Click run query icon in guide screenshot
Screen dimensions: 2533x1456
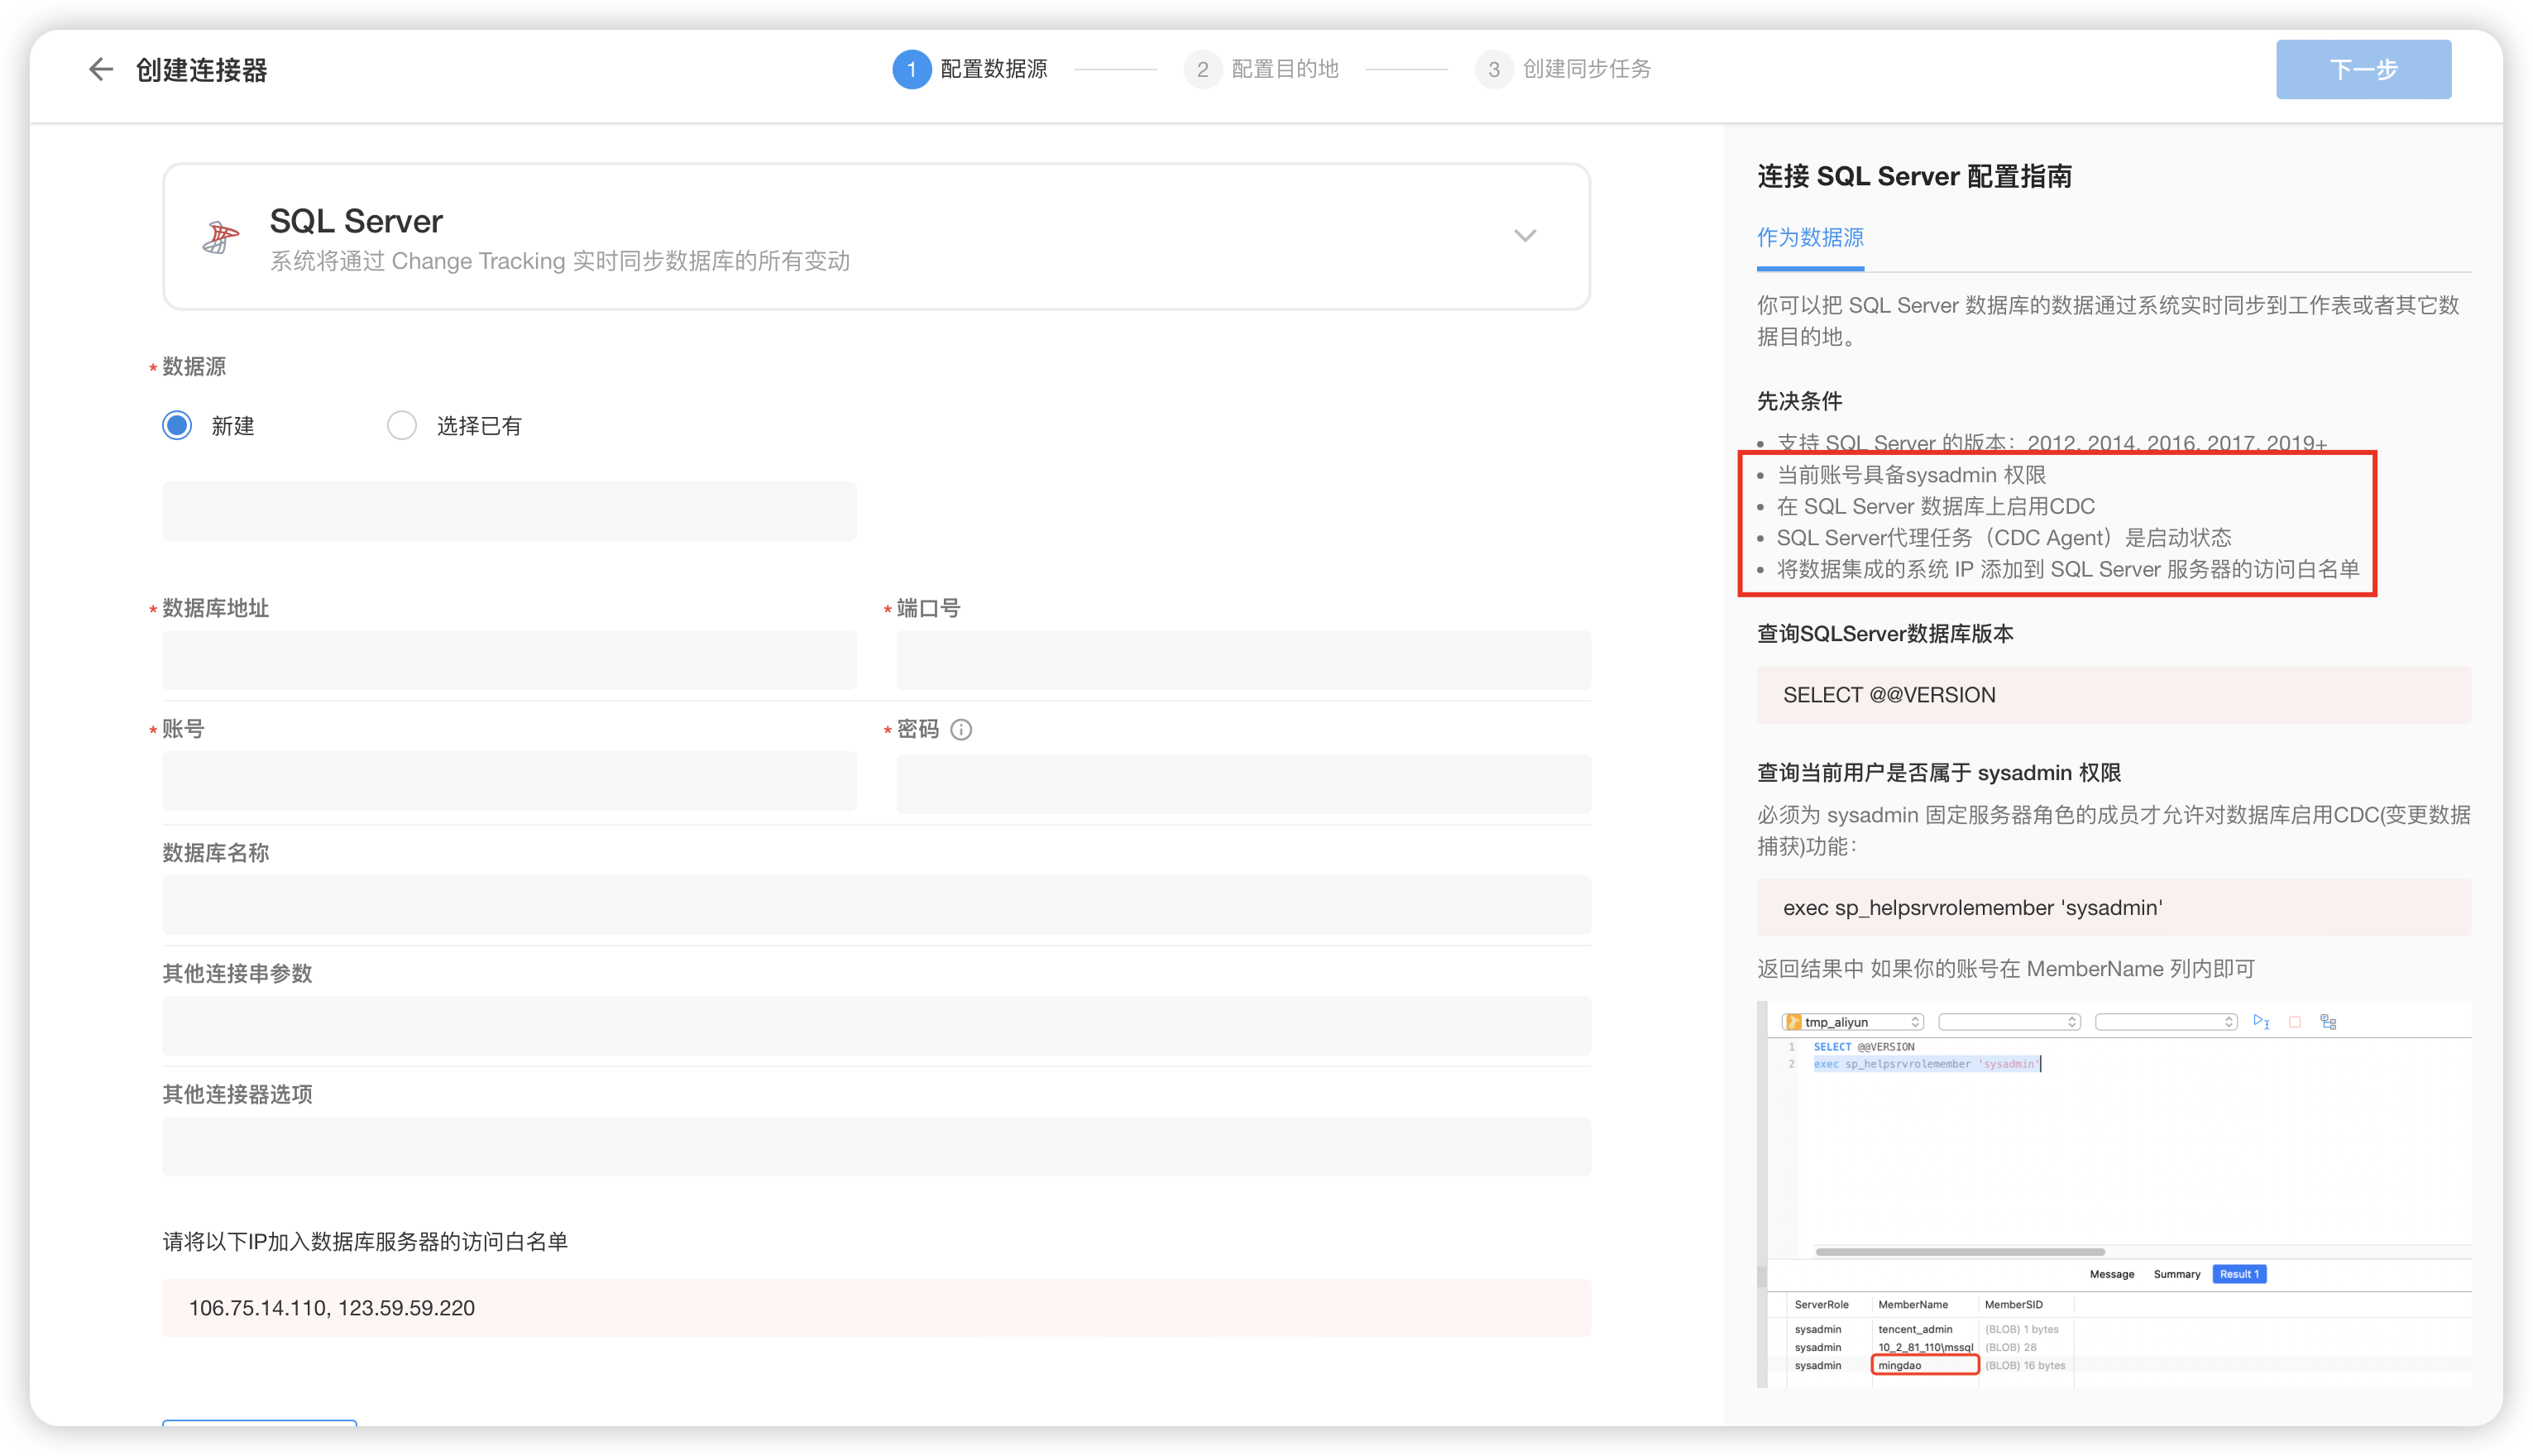coord(2260,1021)
